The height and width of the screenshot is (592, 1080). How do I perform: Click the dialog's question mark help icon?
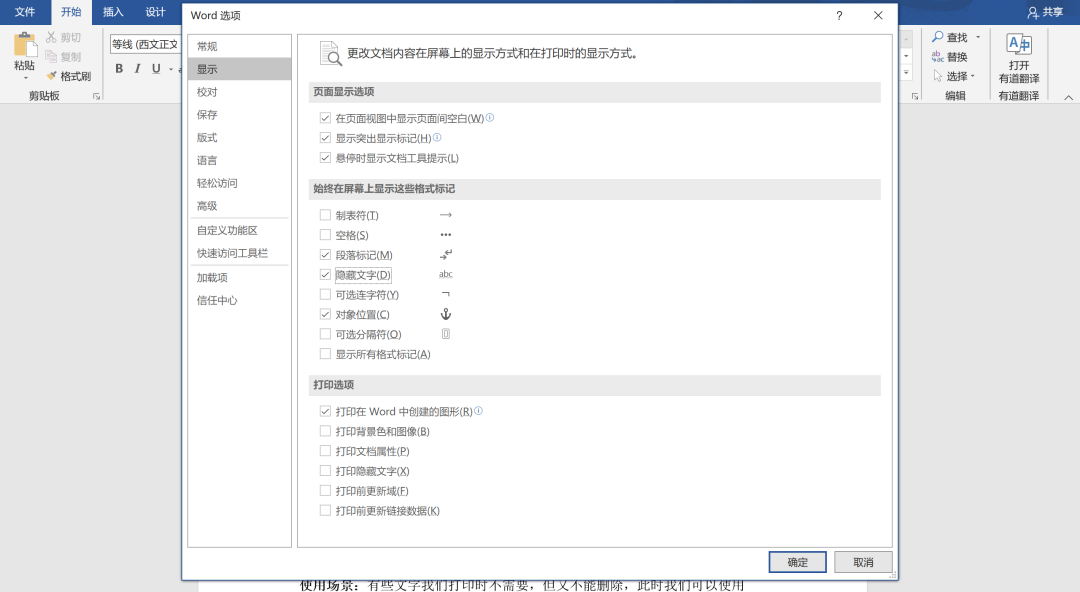pos(839,16)
